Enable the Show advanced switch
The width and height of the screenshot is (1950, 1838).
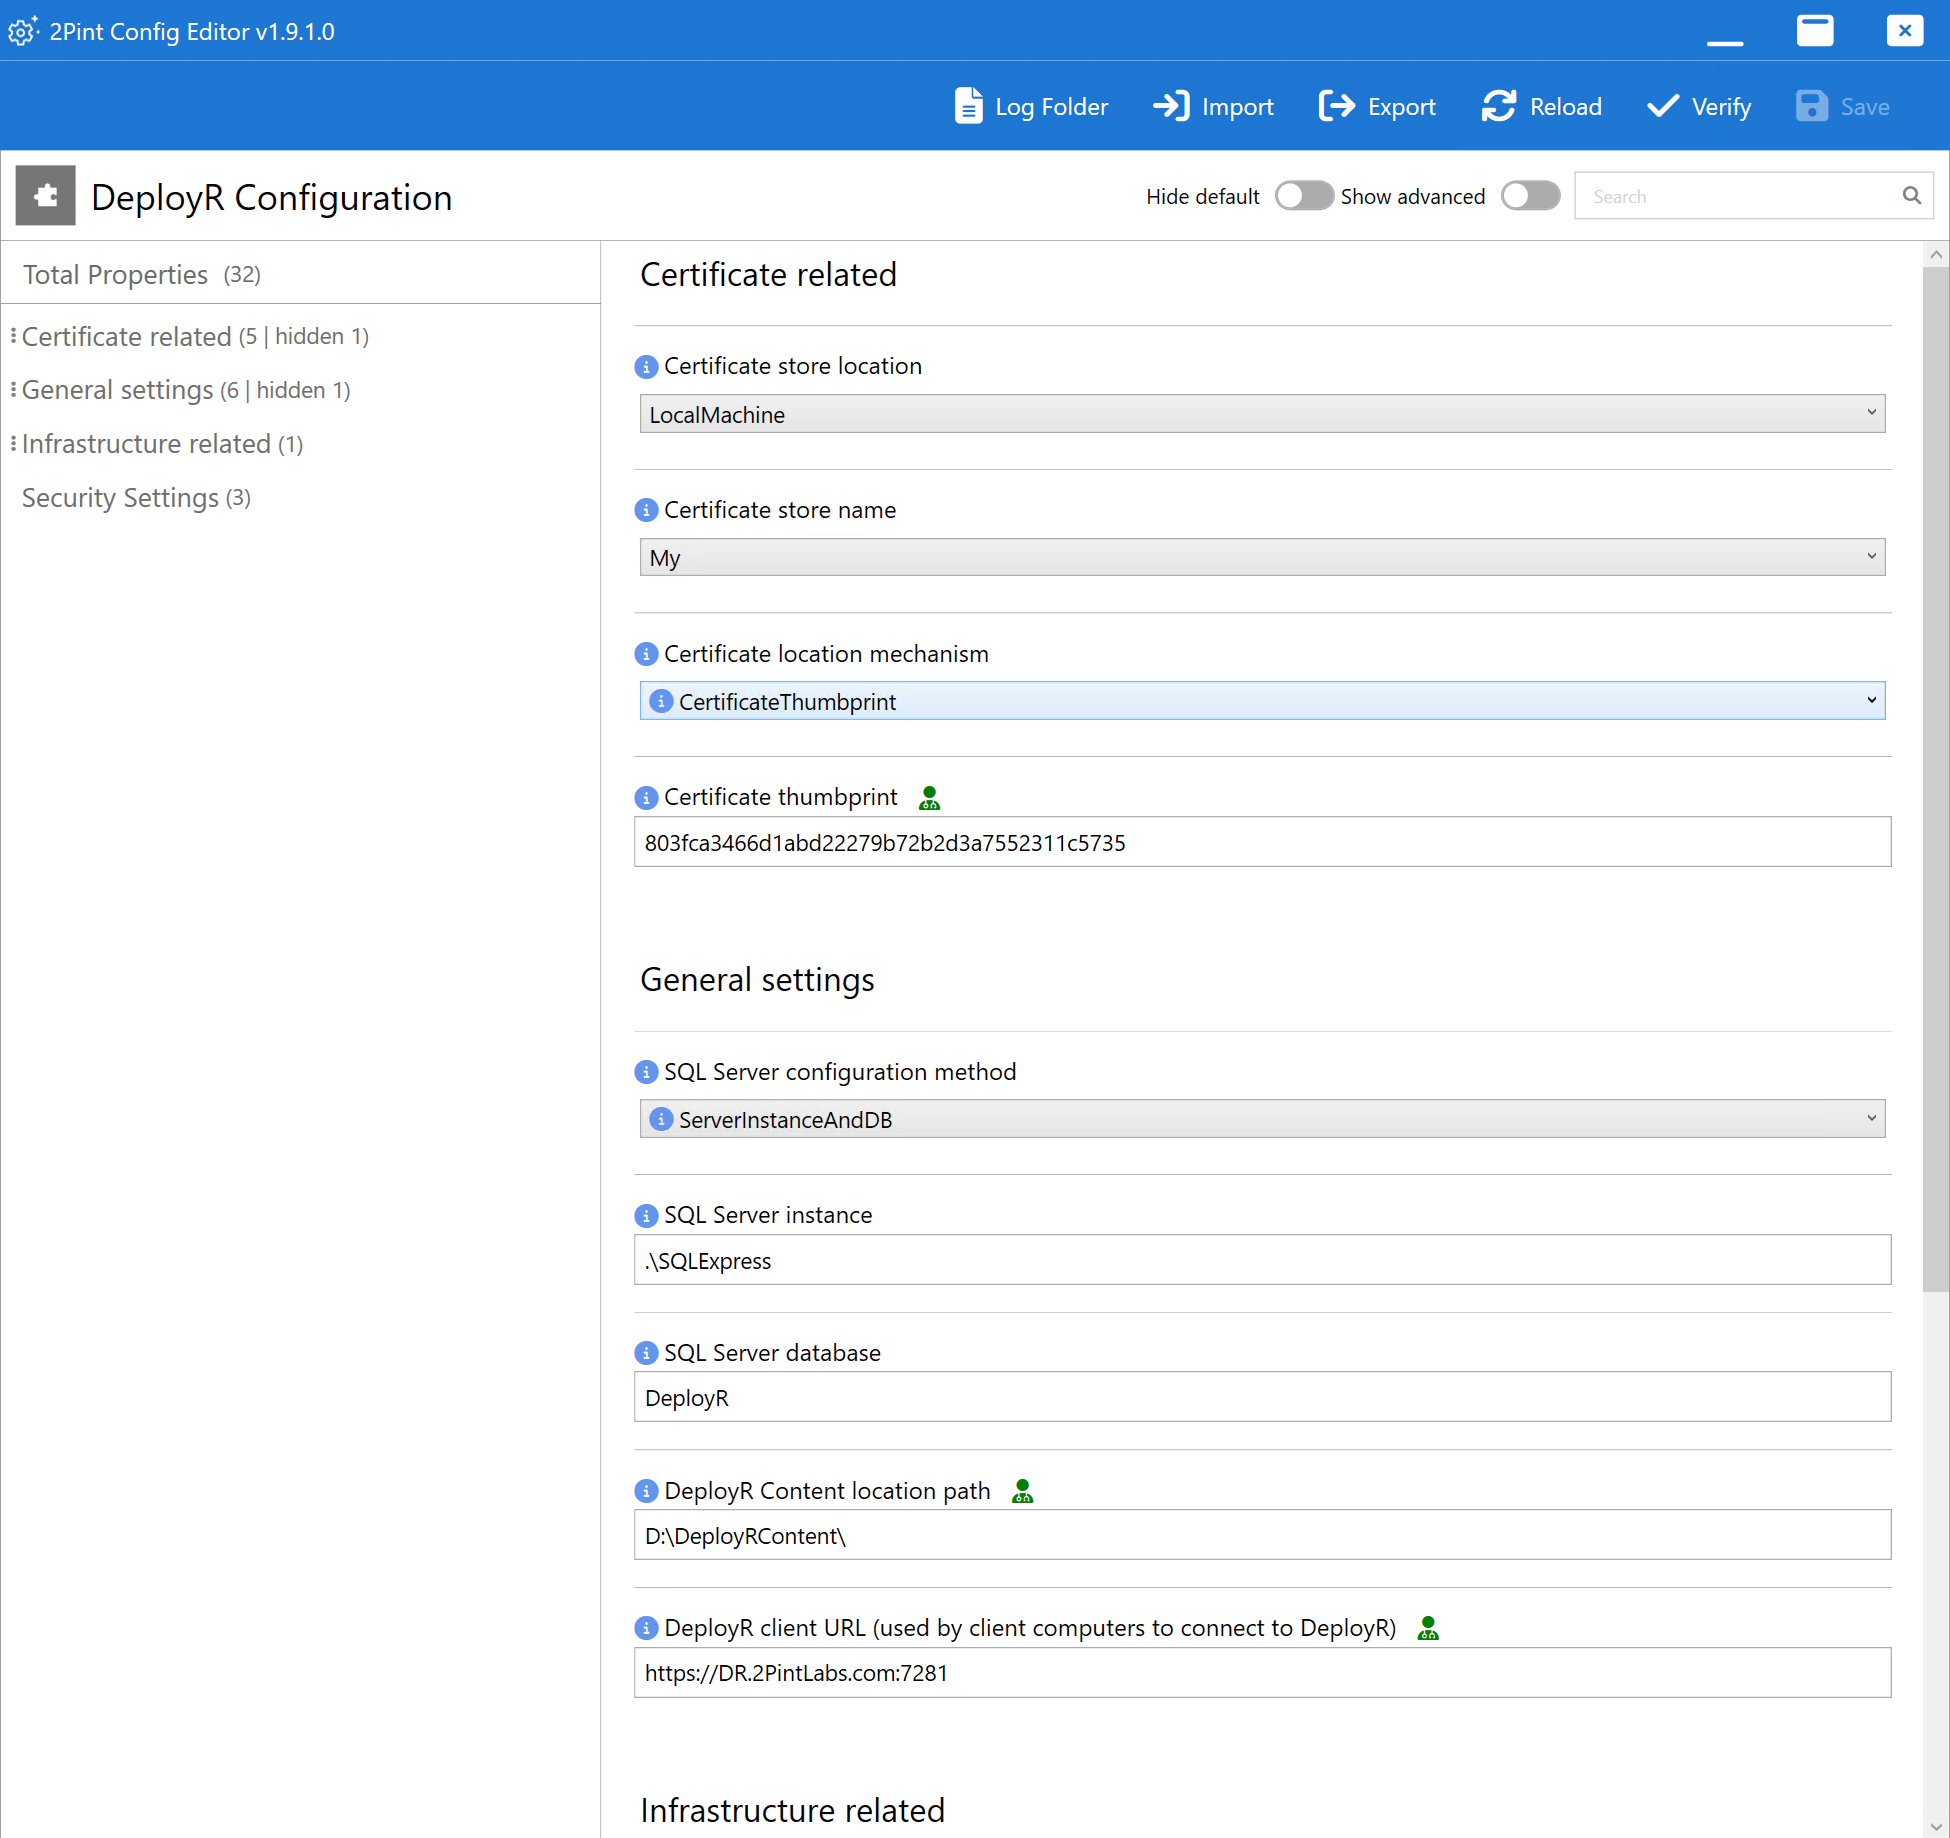point(1530,196)
